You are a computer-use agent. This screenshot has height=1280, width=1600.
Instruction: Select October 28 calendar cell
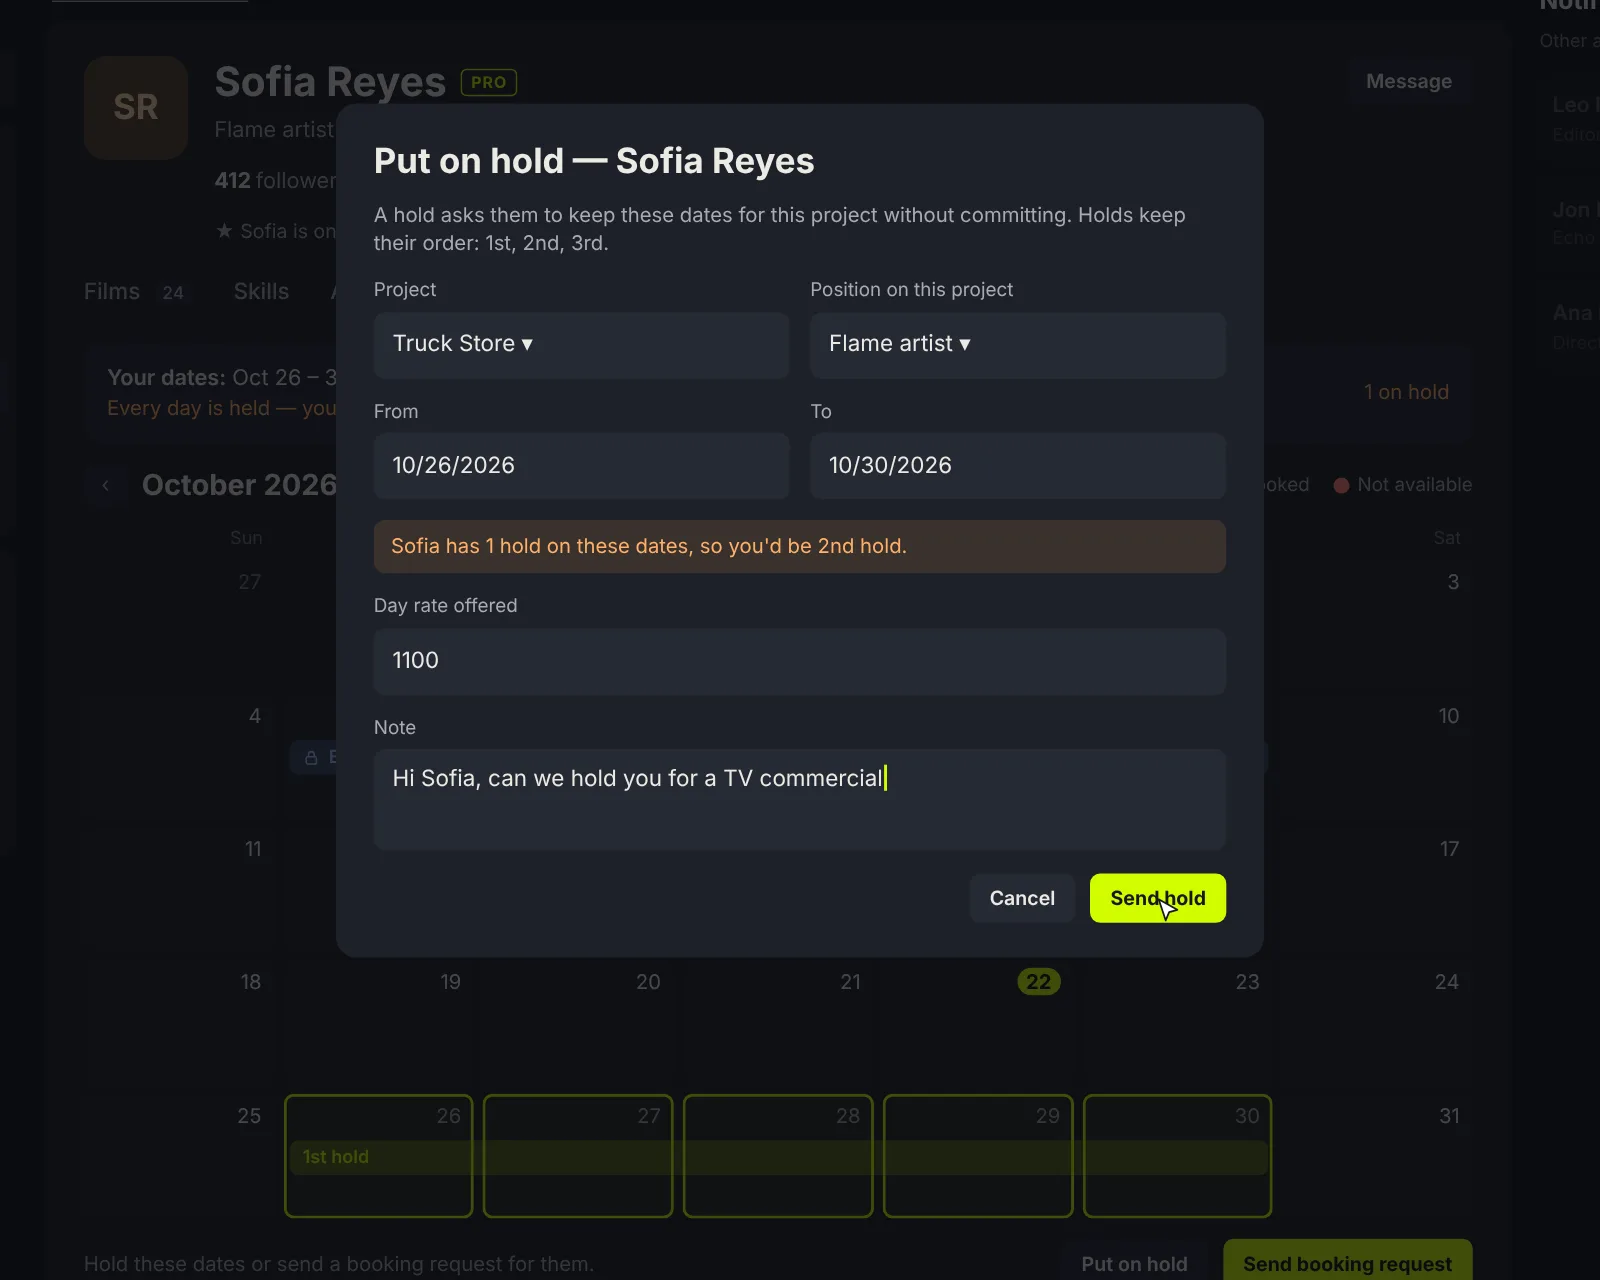(x=778, y=1156)
